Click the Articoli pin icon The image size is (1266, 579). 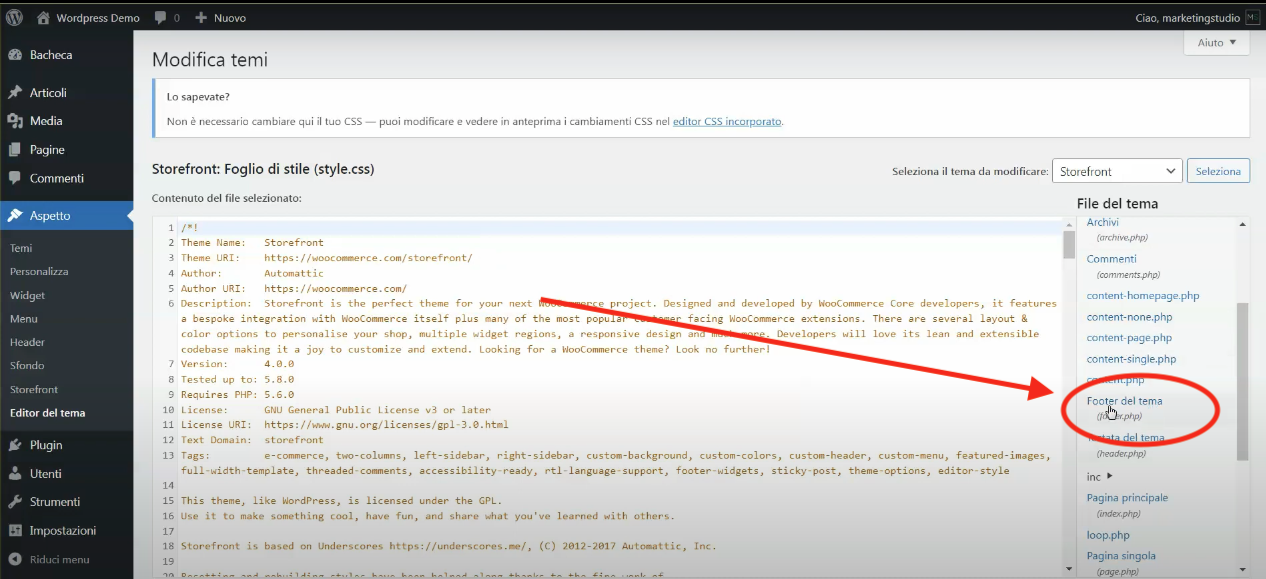(x=15, y=93)
